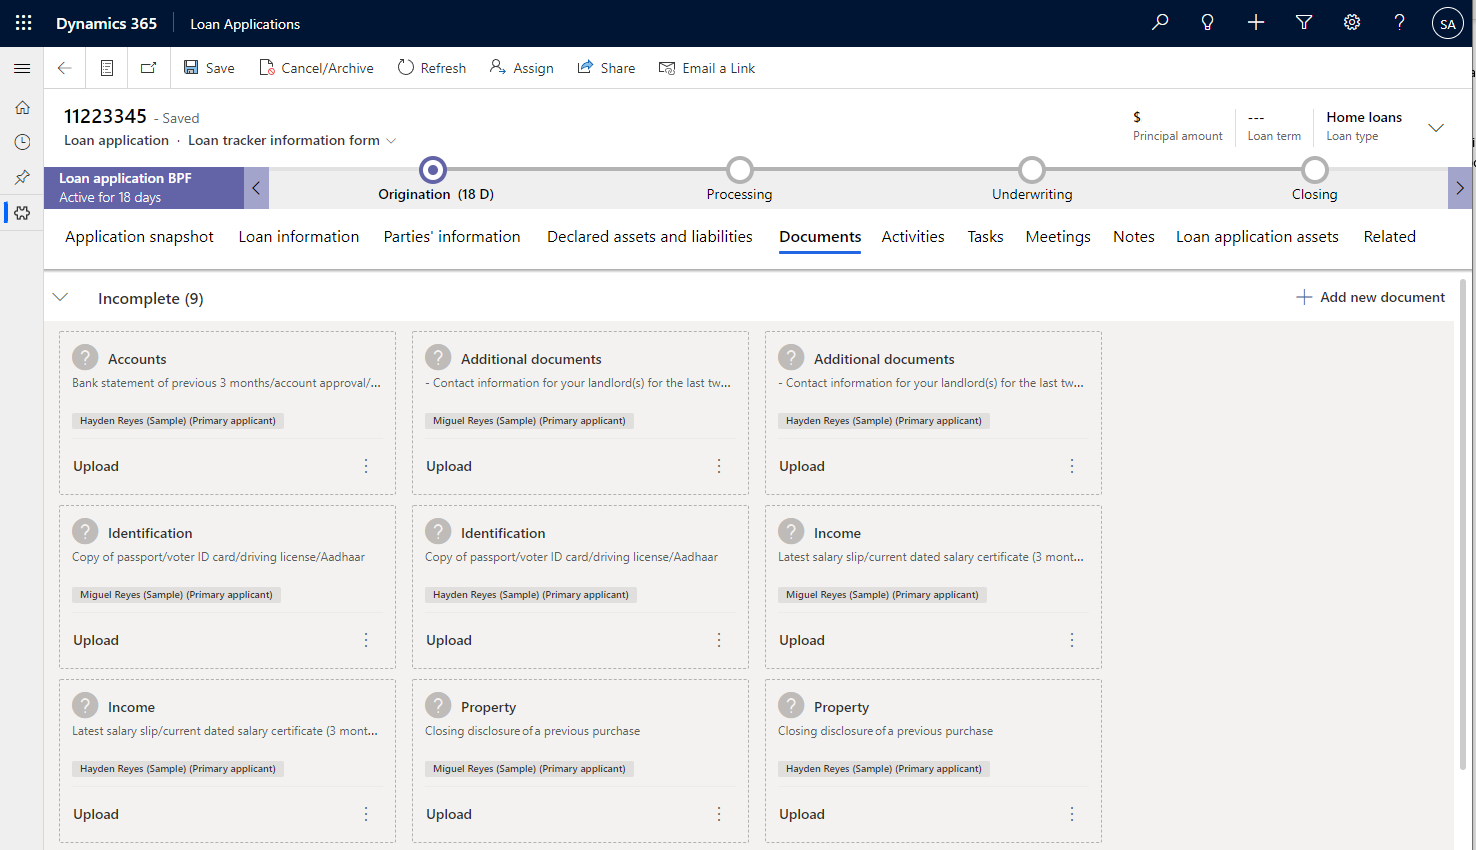Click the help question mark icon
The height and width of the screenshot is (850, 1476).
coord(1400,22)
